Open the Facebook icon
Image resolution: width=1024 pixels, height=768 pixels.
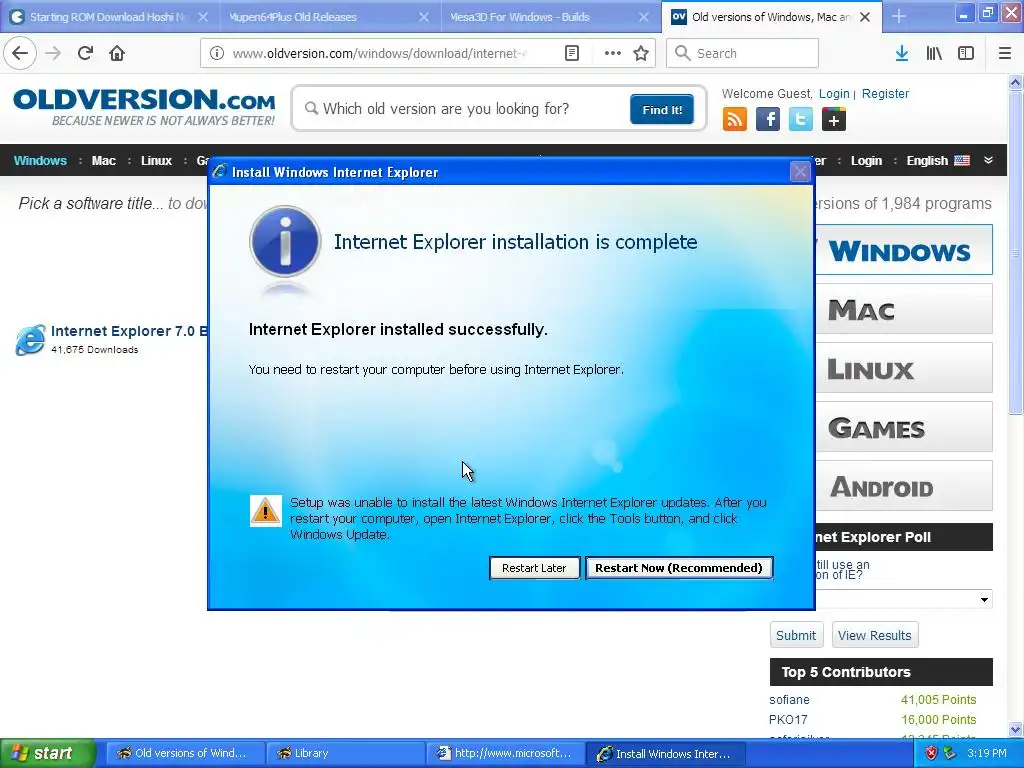(x=768, y=120)
